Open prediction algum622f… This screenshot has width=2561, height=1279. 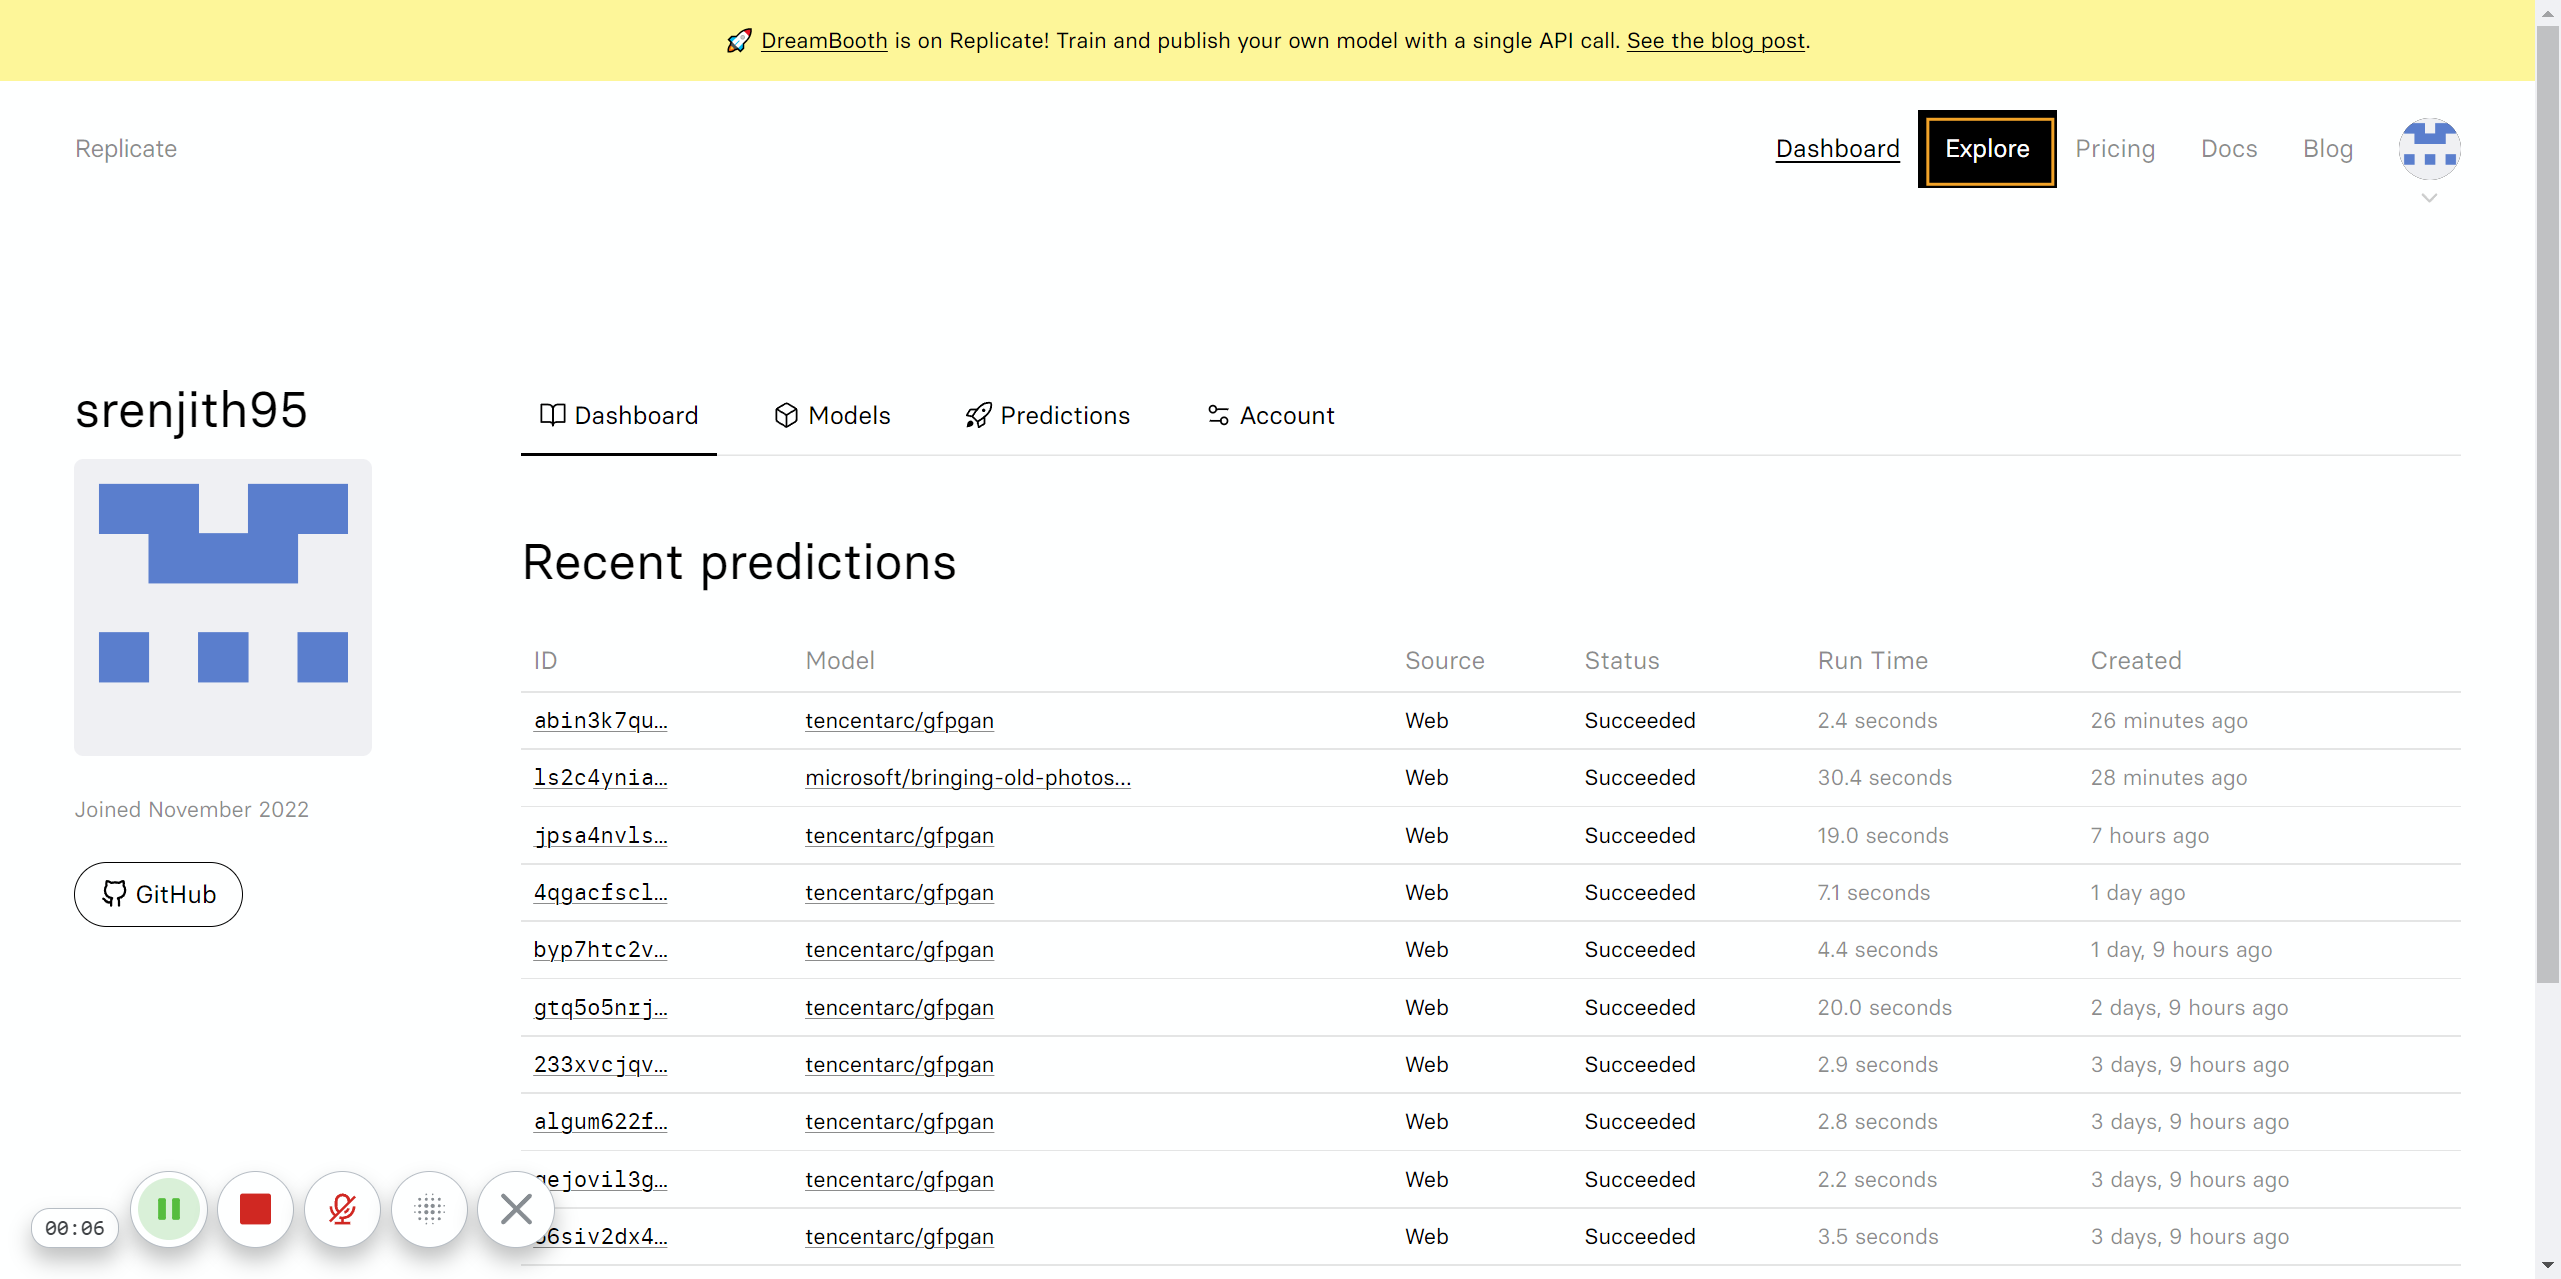coord(600,1121)
